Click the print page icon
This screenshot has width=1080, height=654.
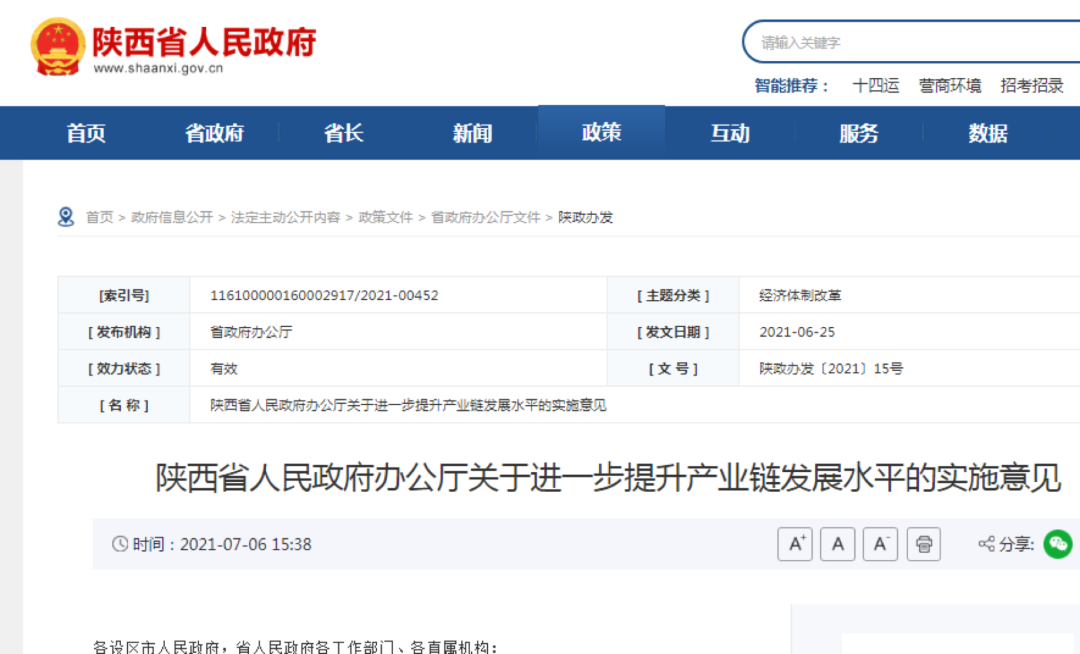923,544
